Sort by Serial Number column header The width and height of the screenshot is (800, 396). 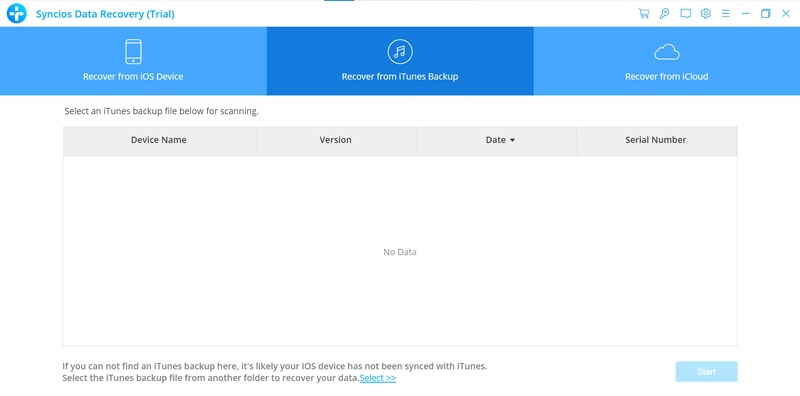[656, 140]
